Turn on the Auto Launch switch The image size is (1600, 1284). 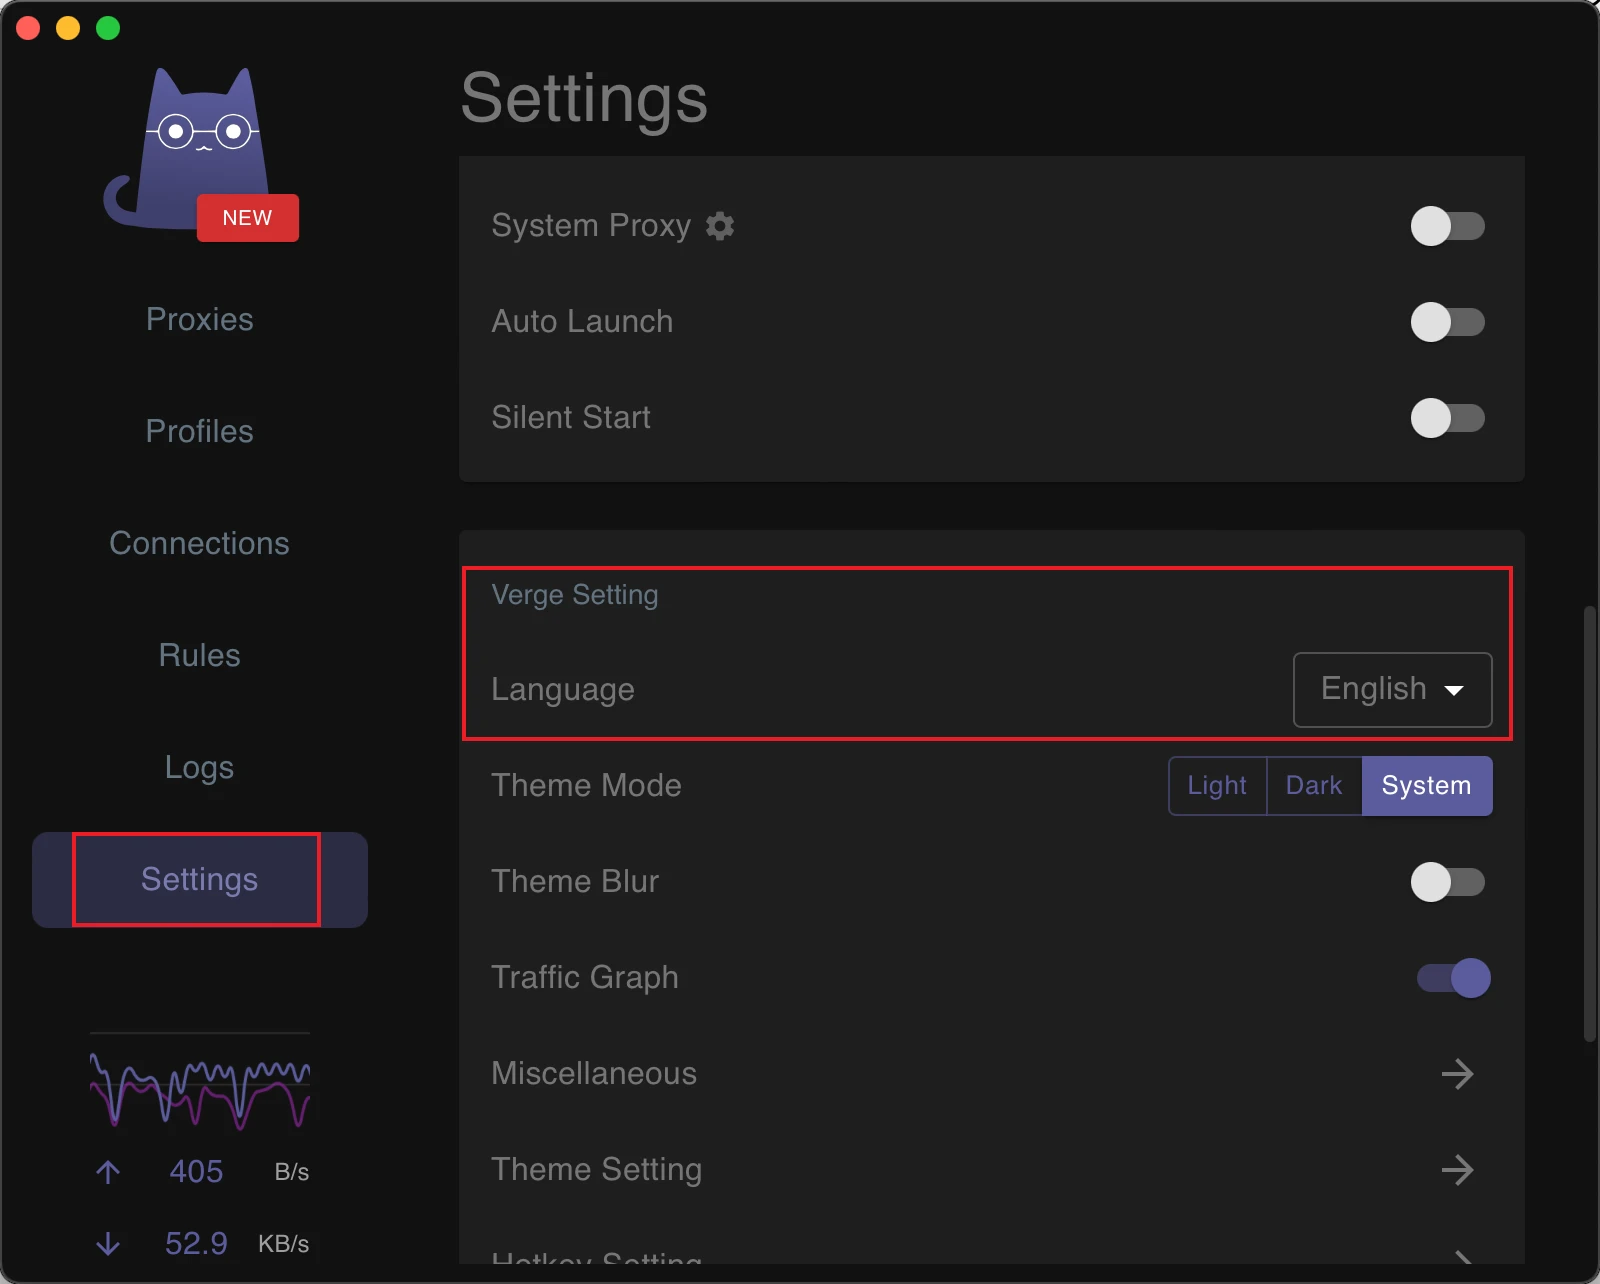pyautogui.click(x=1447, y=322)
